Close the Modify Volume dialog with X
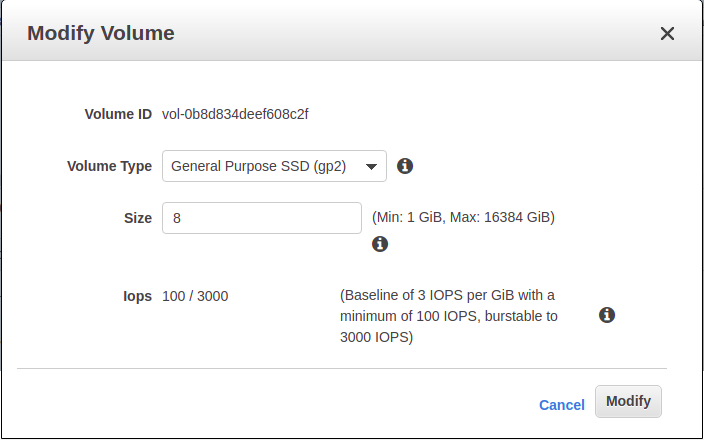This screenshot has width=704, height=440. tap(667, 33)
